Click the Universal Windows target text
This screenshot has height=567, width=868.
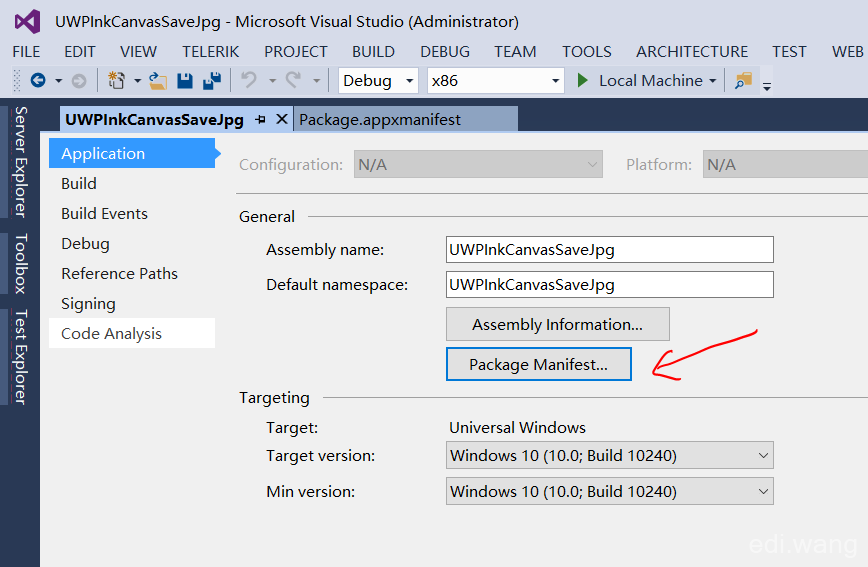pos(517,427)
